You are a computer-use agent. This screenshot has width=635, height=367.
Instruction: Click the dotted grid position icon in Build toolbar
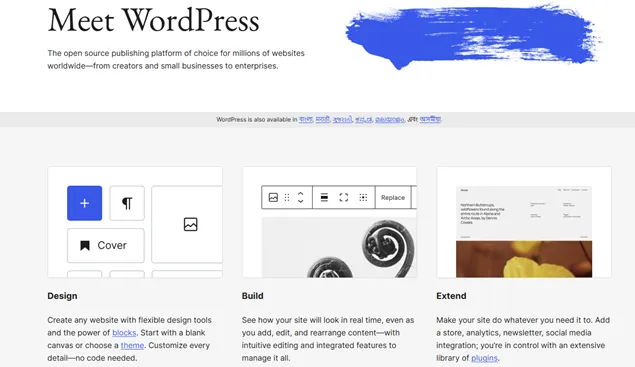coord(363,197)
